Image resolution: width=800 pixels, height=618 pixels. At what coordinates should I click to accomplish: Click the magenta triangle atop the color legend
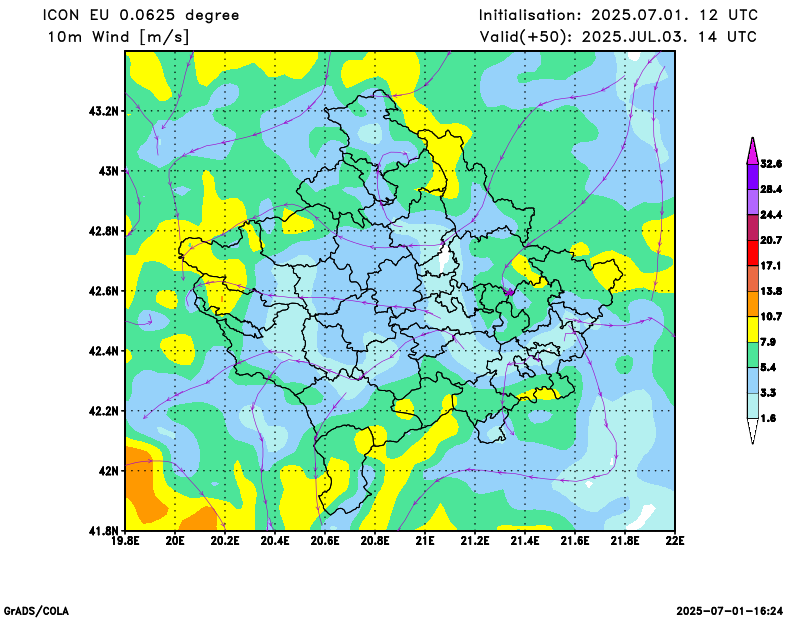coord(753,151)
